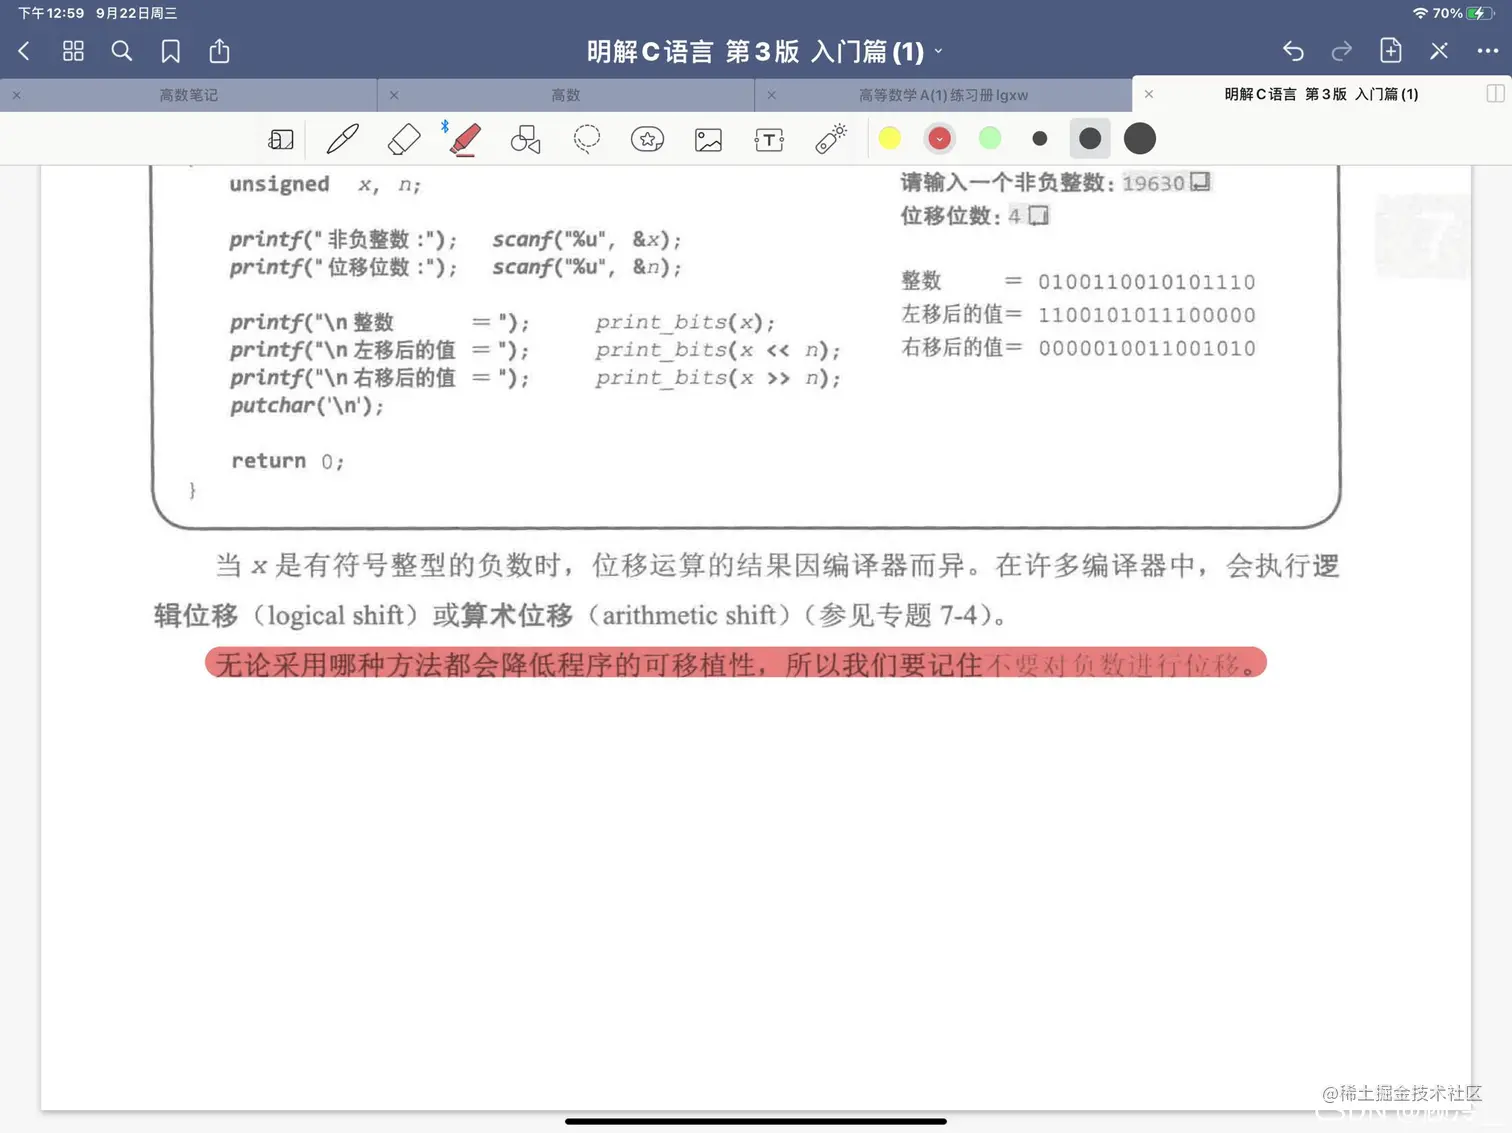Switch to the Eraser tool
This screenshot has height=1133, width=1512.
[x=403, y=139]
